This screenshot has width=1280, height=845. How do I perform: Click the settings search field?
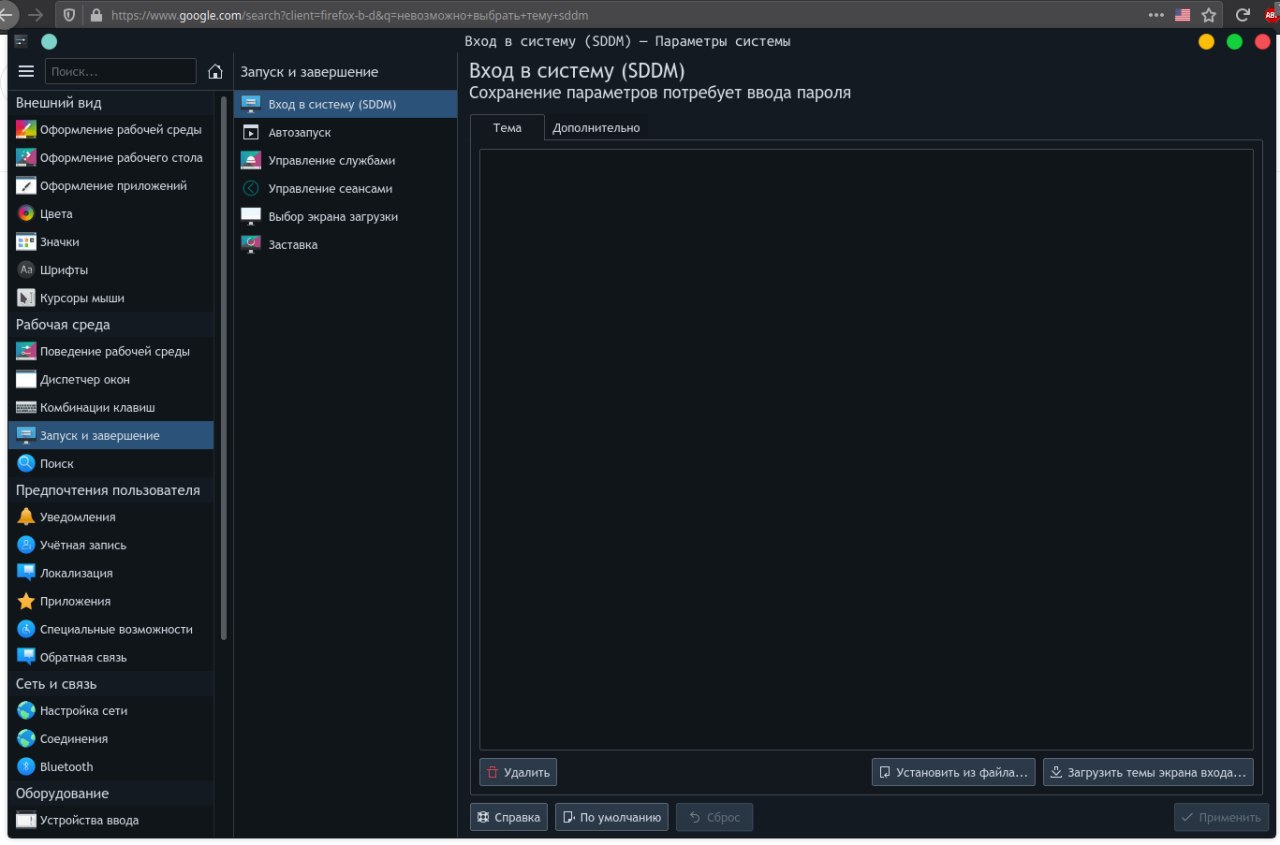121,71
